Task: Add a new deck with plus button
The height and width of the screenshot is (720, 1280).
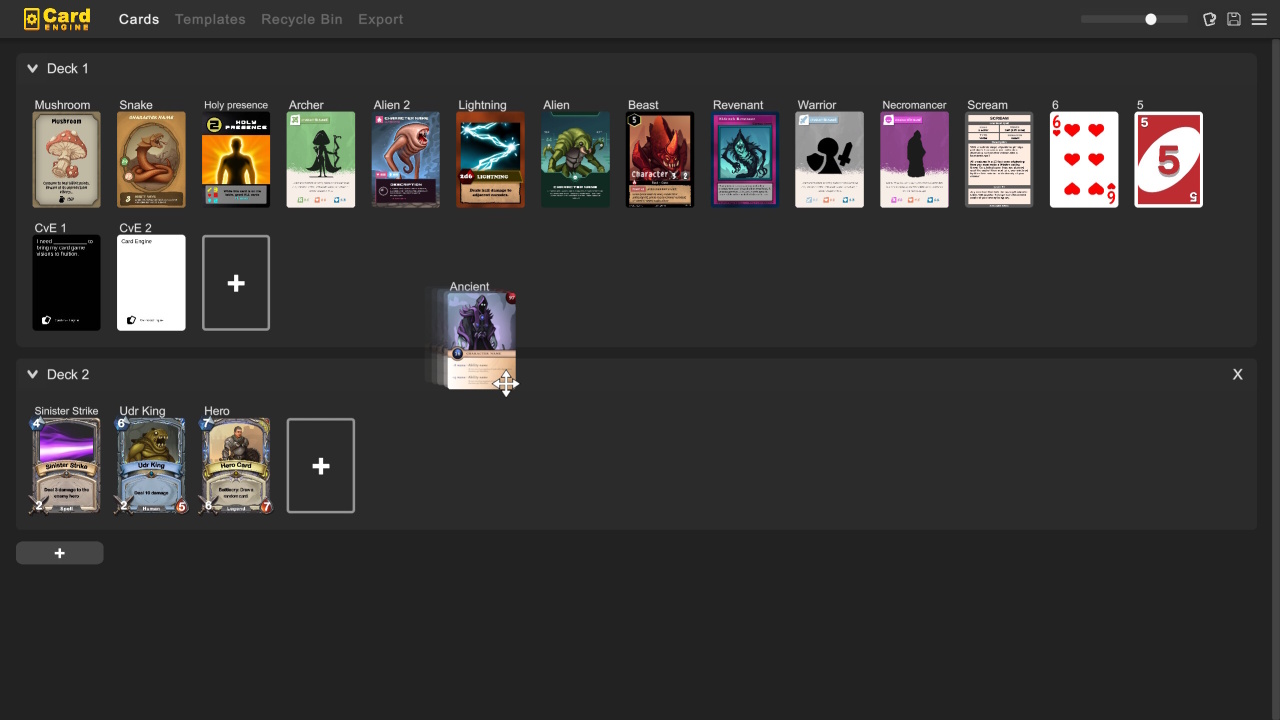Action: point(60,553)
